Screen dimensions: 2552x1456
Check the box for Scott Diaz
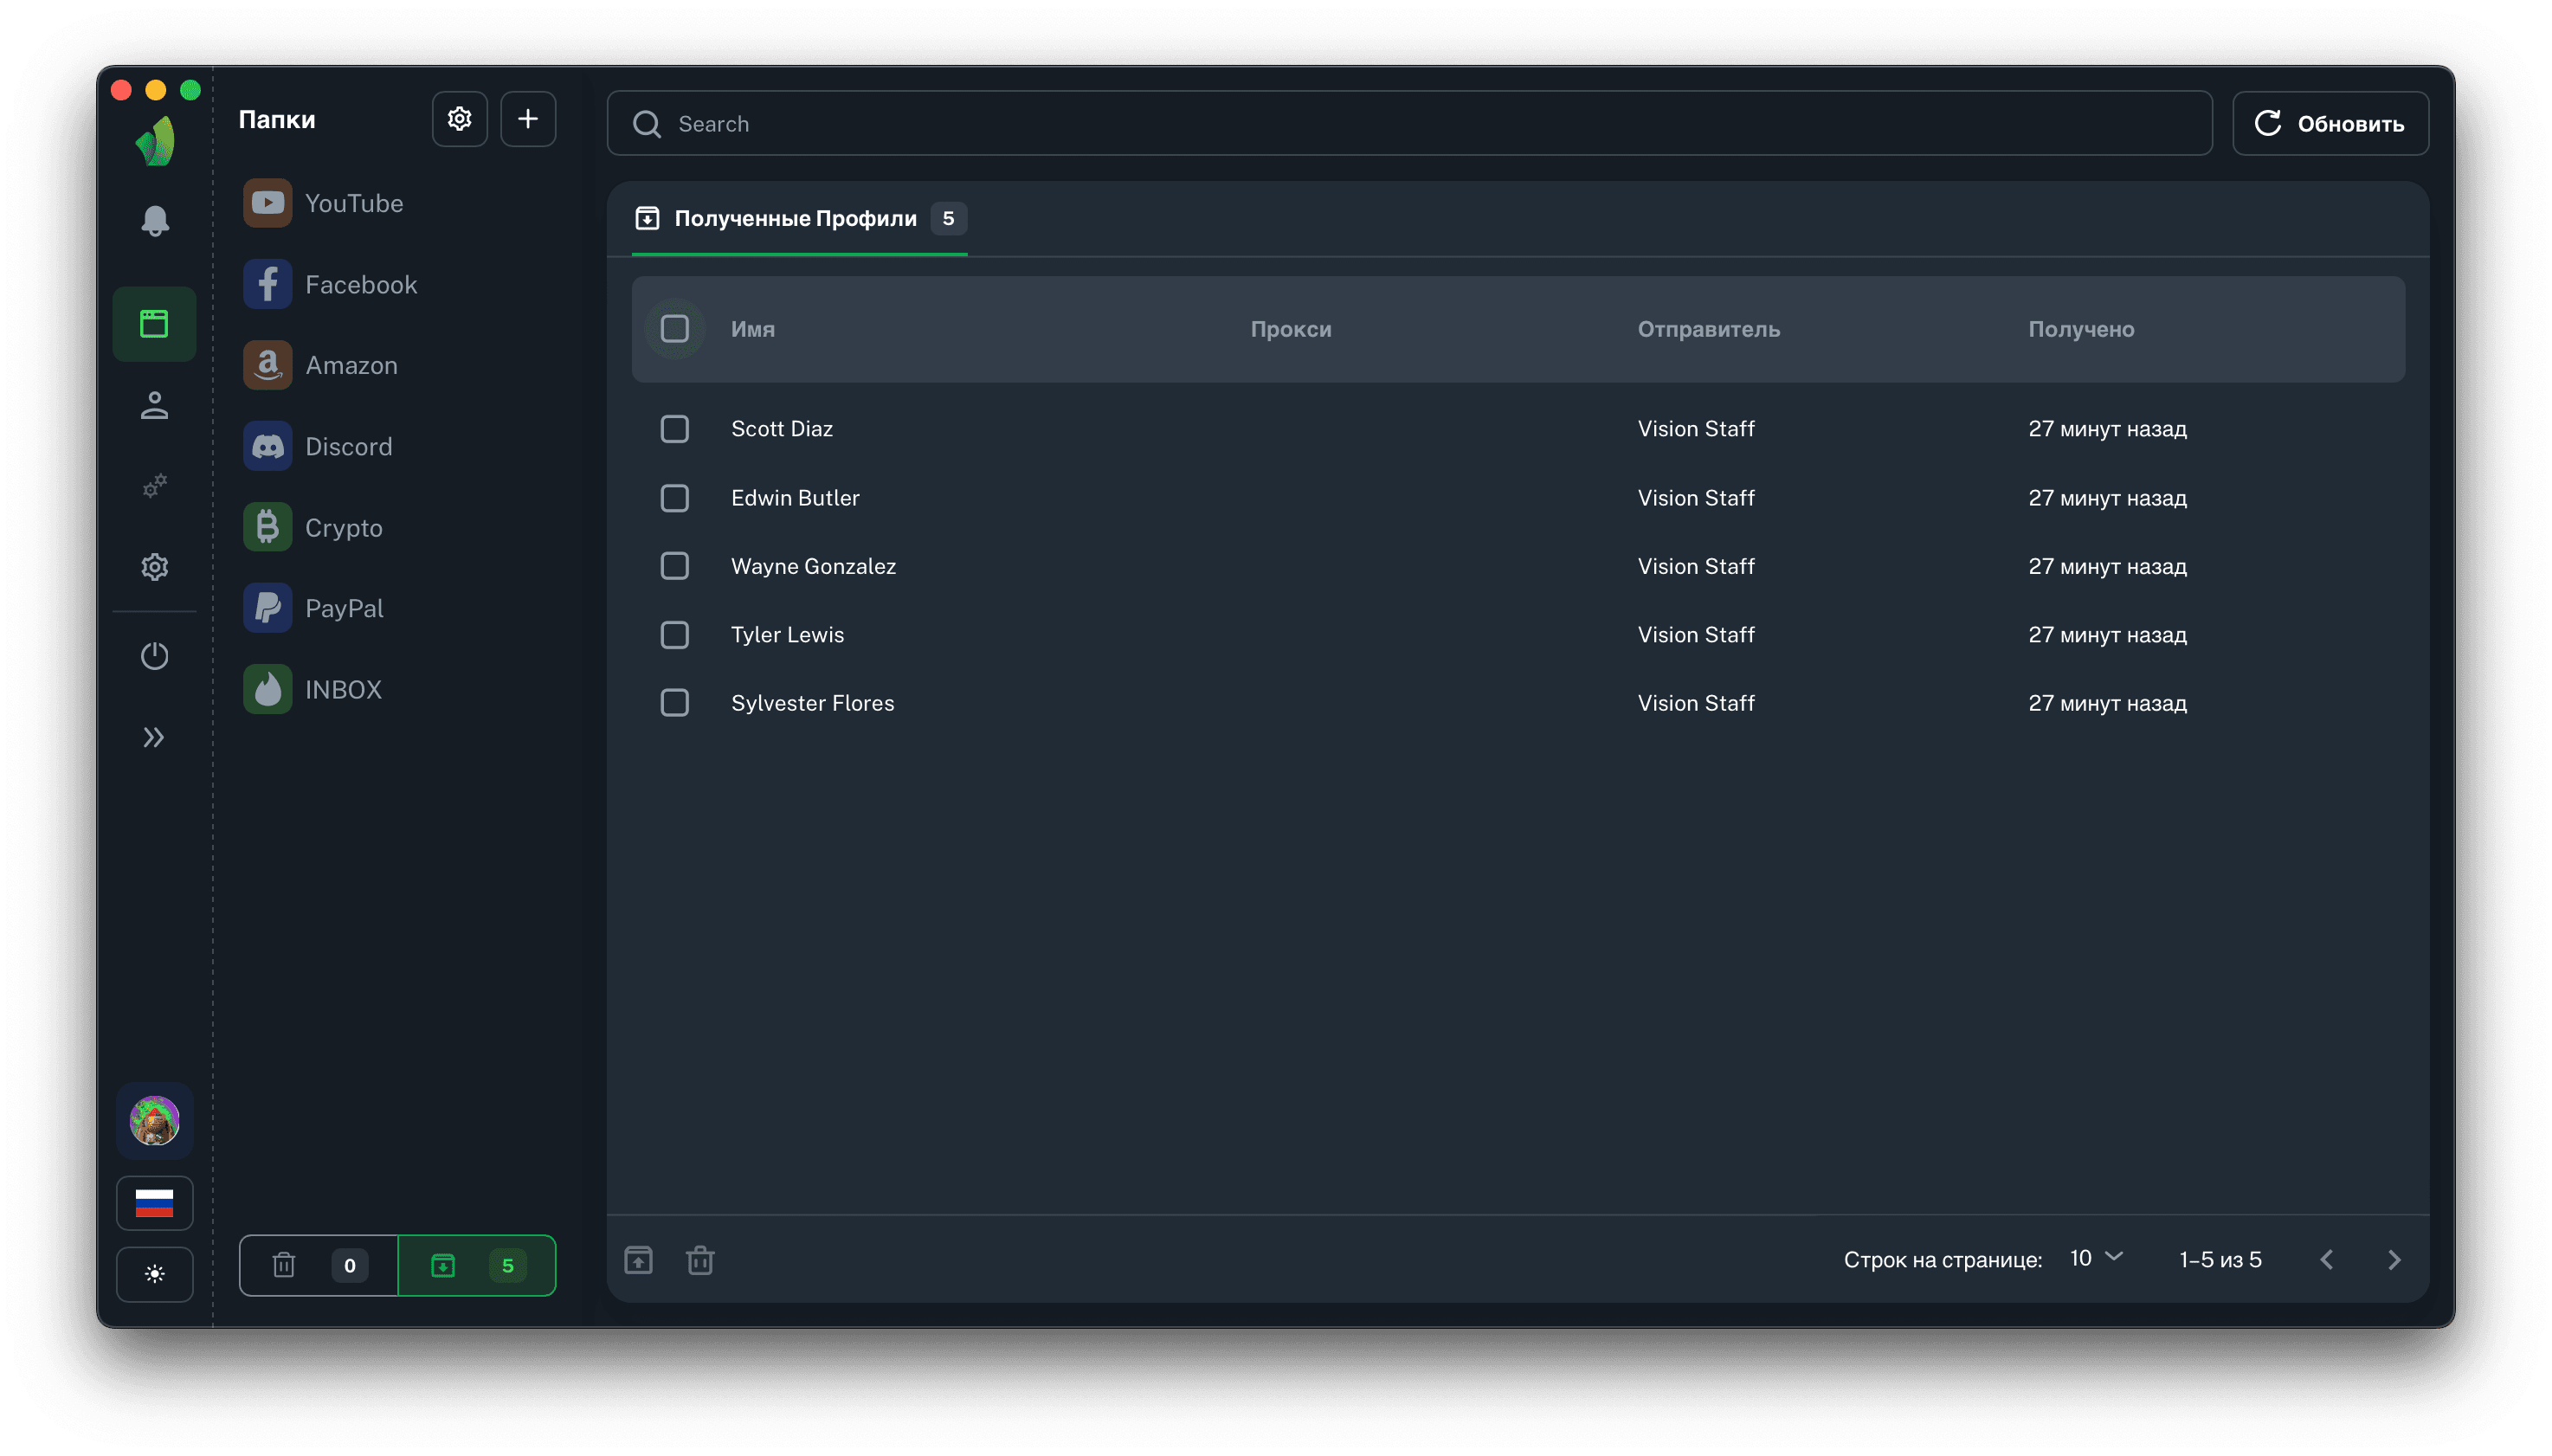pos(675,429)
